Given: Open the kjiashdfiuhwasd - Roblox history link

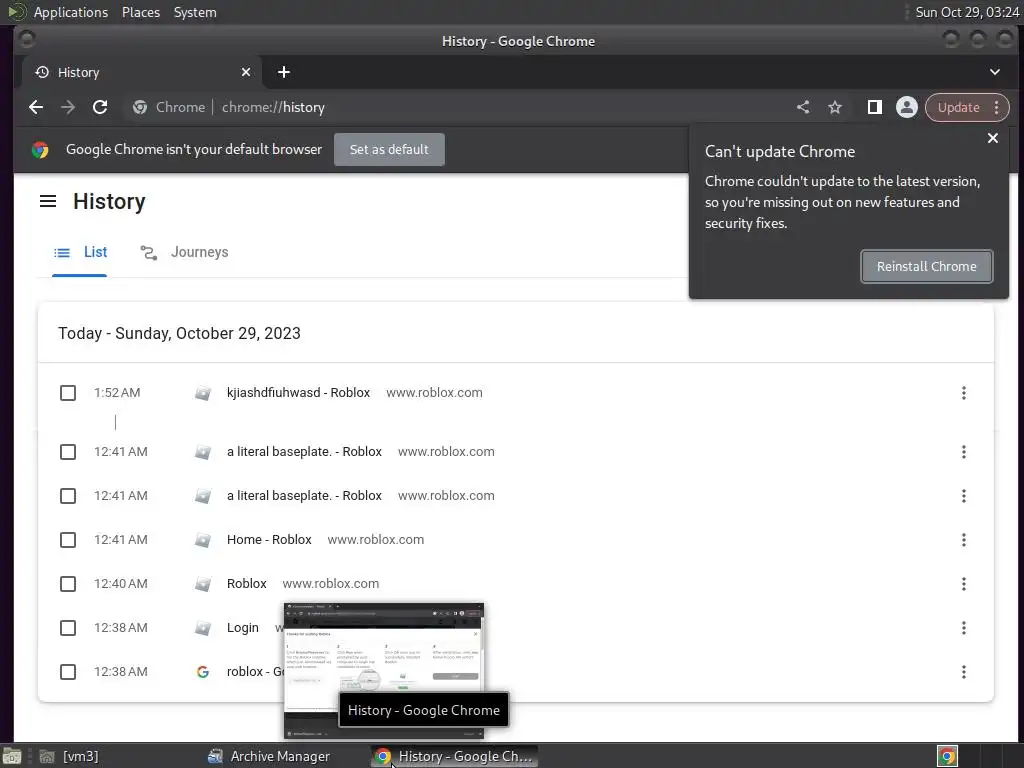Looking at the screenshot, I should pyautogui.click(x=298, y=392).
